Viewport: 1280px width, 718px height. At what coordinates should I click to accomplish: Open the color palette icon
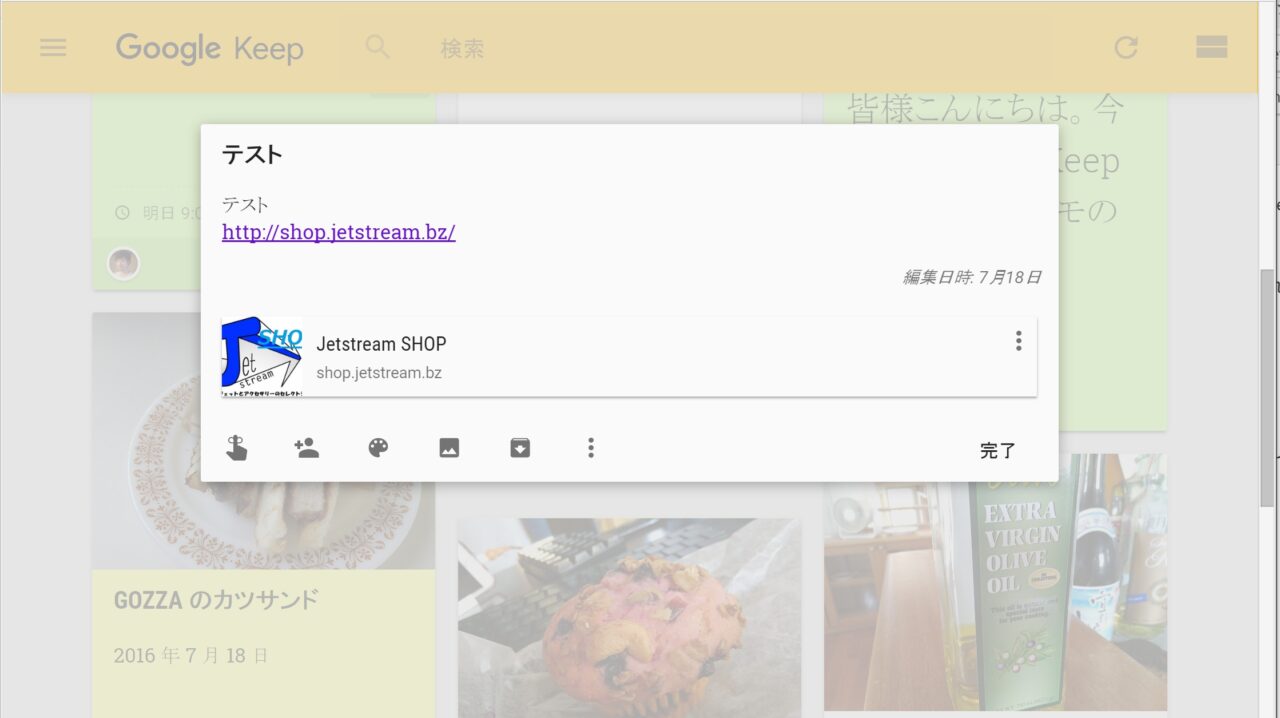tap(378, 448)
